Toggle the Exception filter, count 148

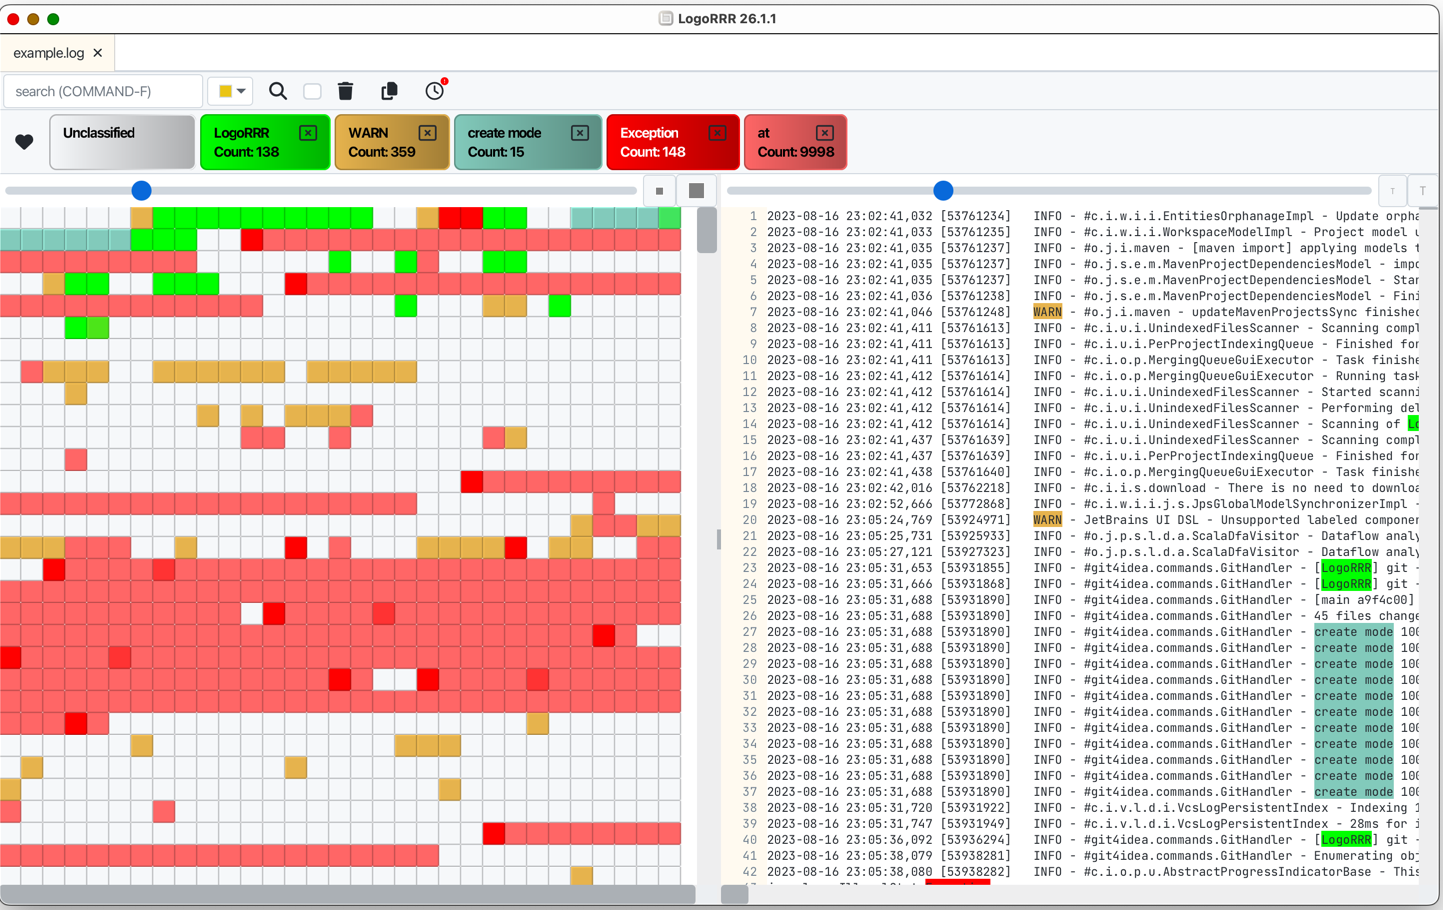click(673, 142)
